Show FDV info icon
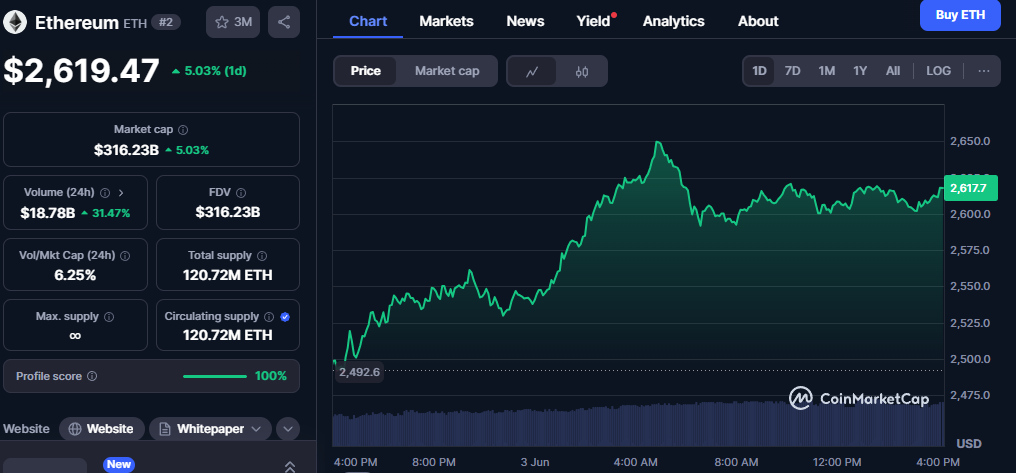The width and height of the screenshot is (1016, 473). click(241, 192)
